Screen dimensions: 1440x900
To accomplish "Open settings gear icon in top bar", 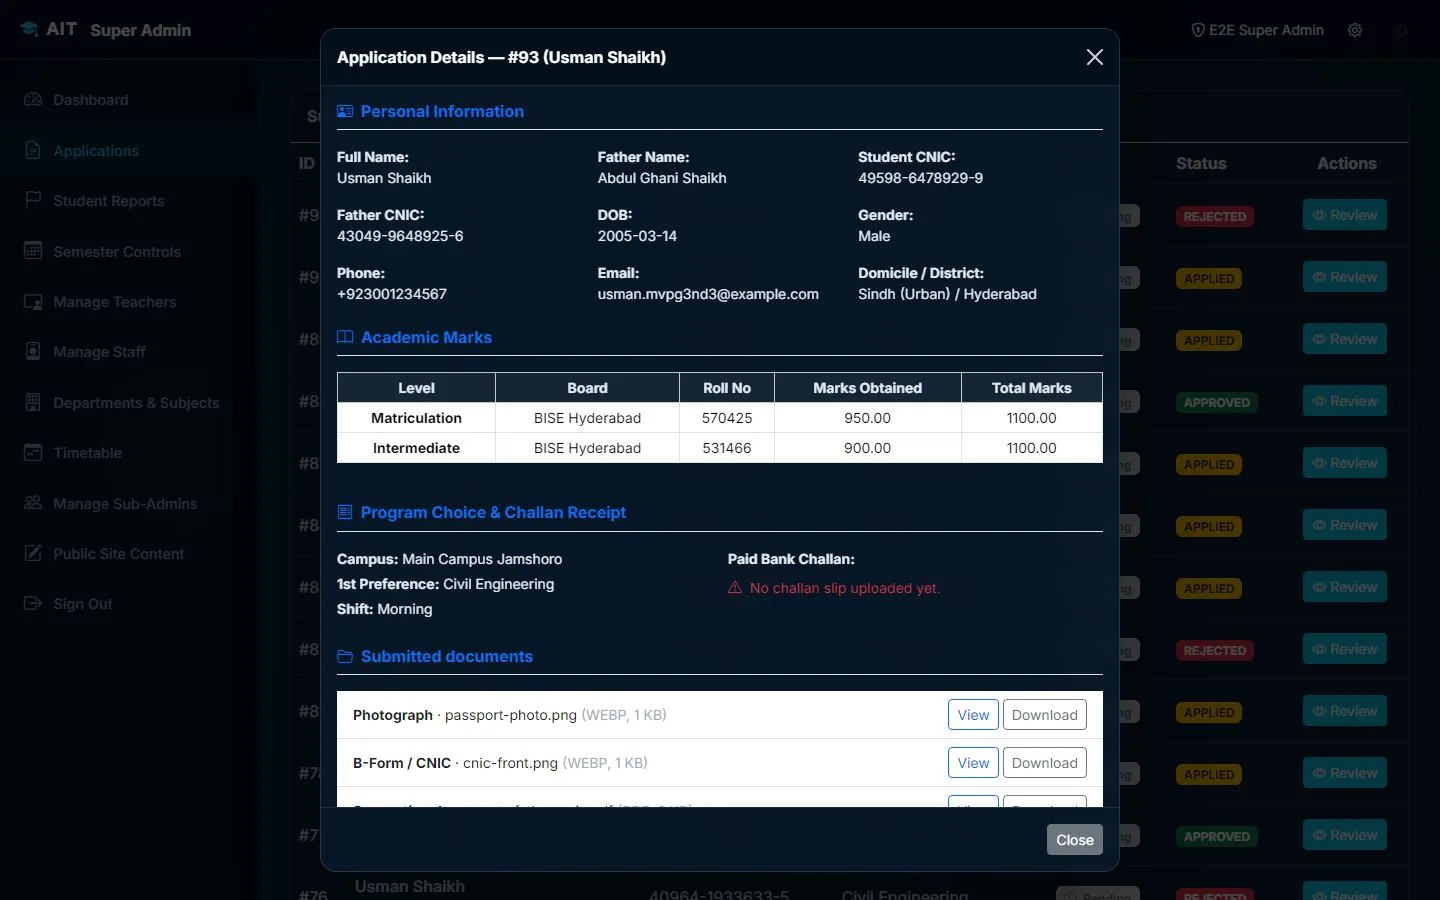I will coord(1355,30).
